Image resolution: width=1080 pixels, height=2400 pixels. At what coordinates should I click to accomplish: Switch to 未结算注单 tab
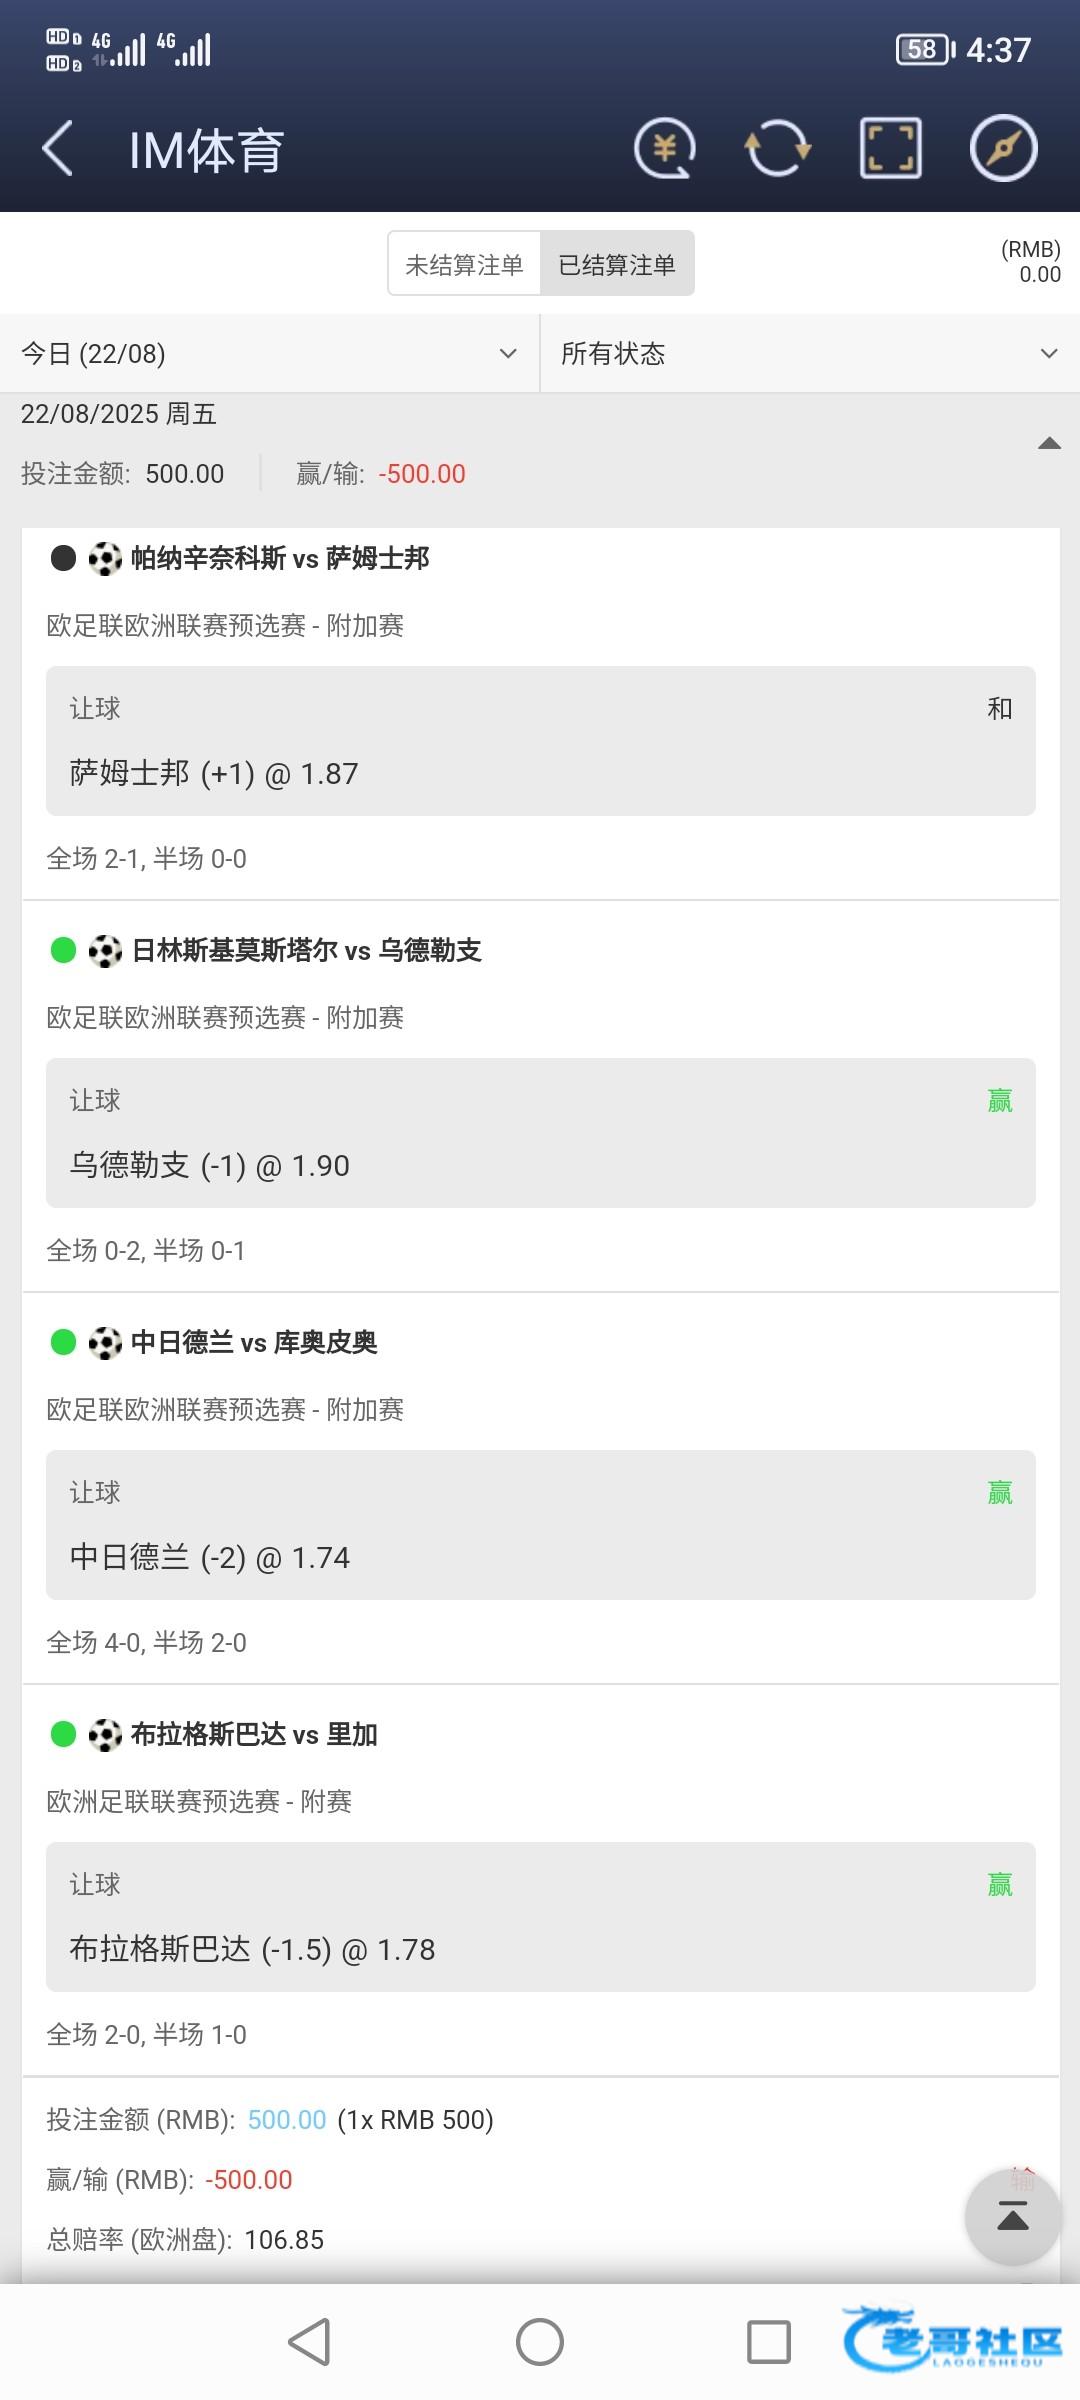click(464, 265)
